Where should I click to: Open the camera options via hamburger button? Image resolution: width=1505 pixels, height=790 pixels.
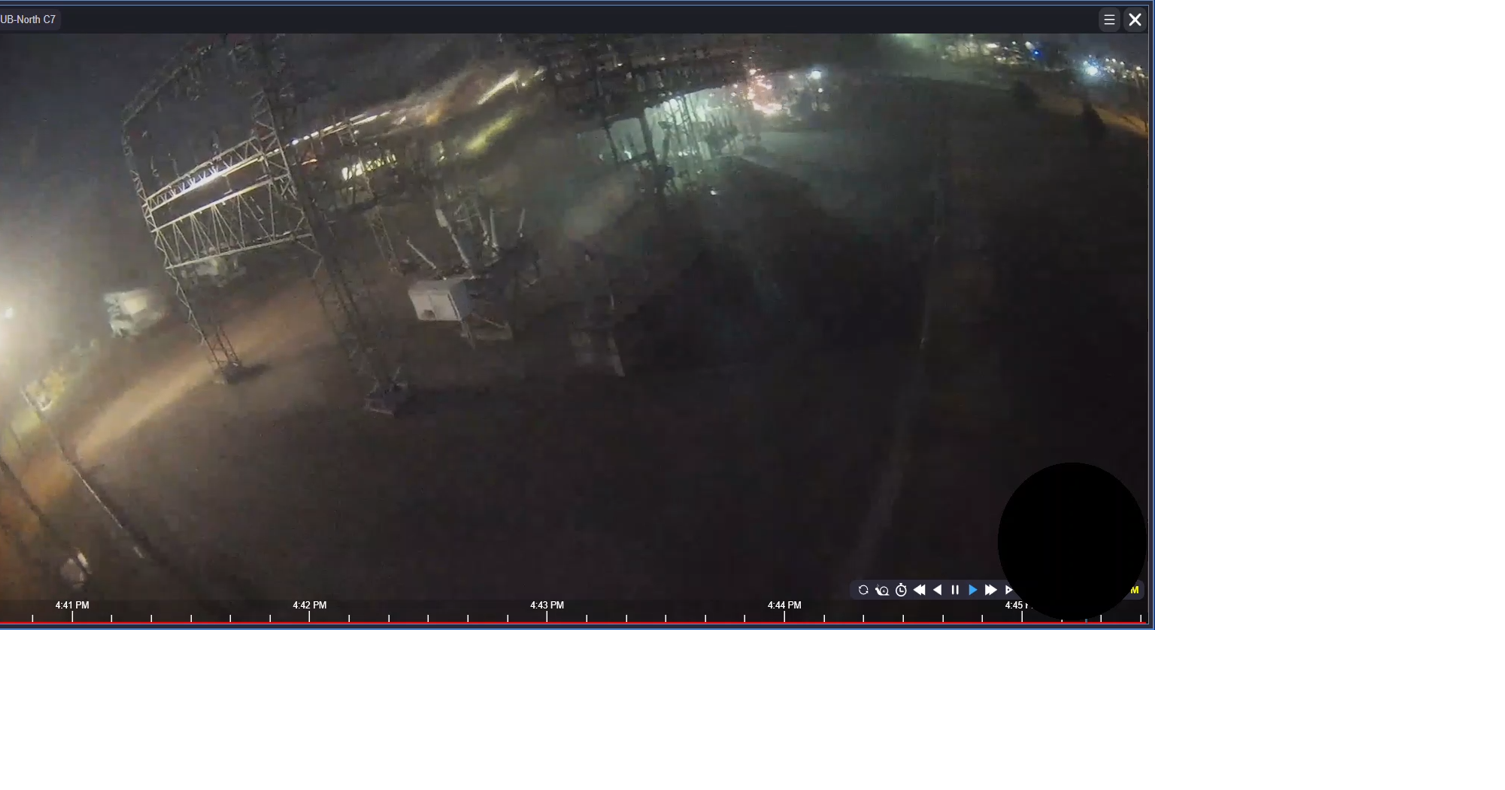tap(1109, 19)
